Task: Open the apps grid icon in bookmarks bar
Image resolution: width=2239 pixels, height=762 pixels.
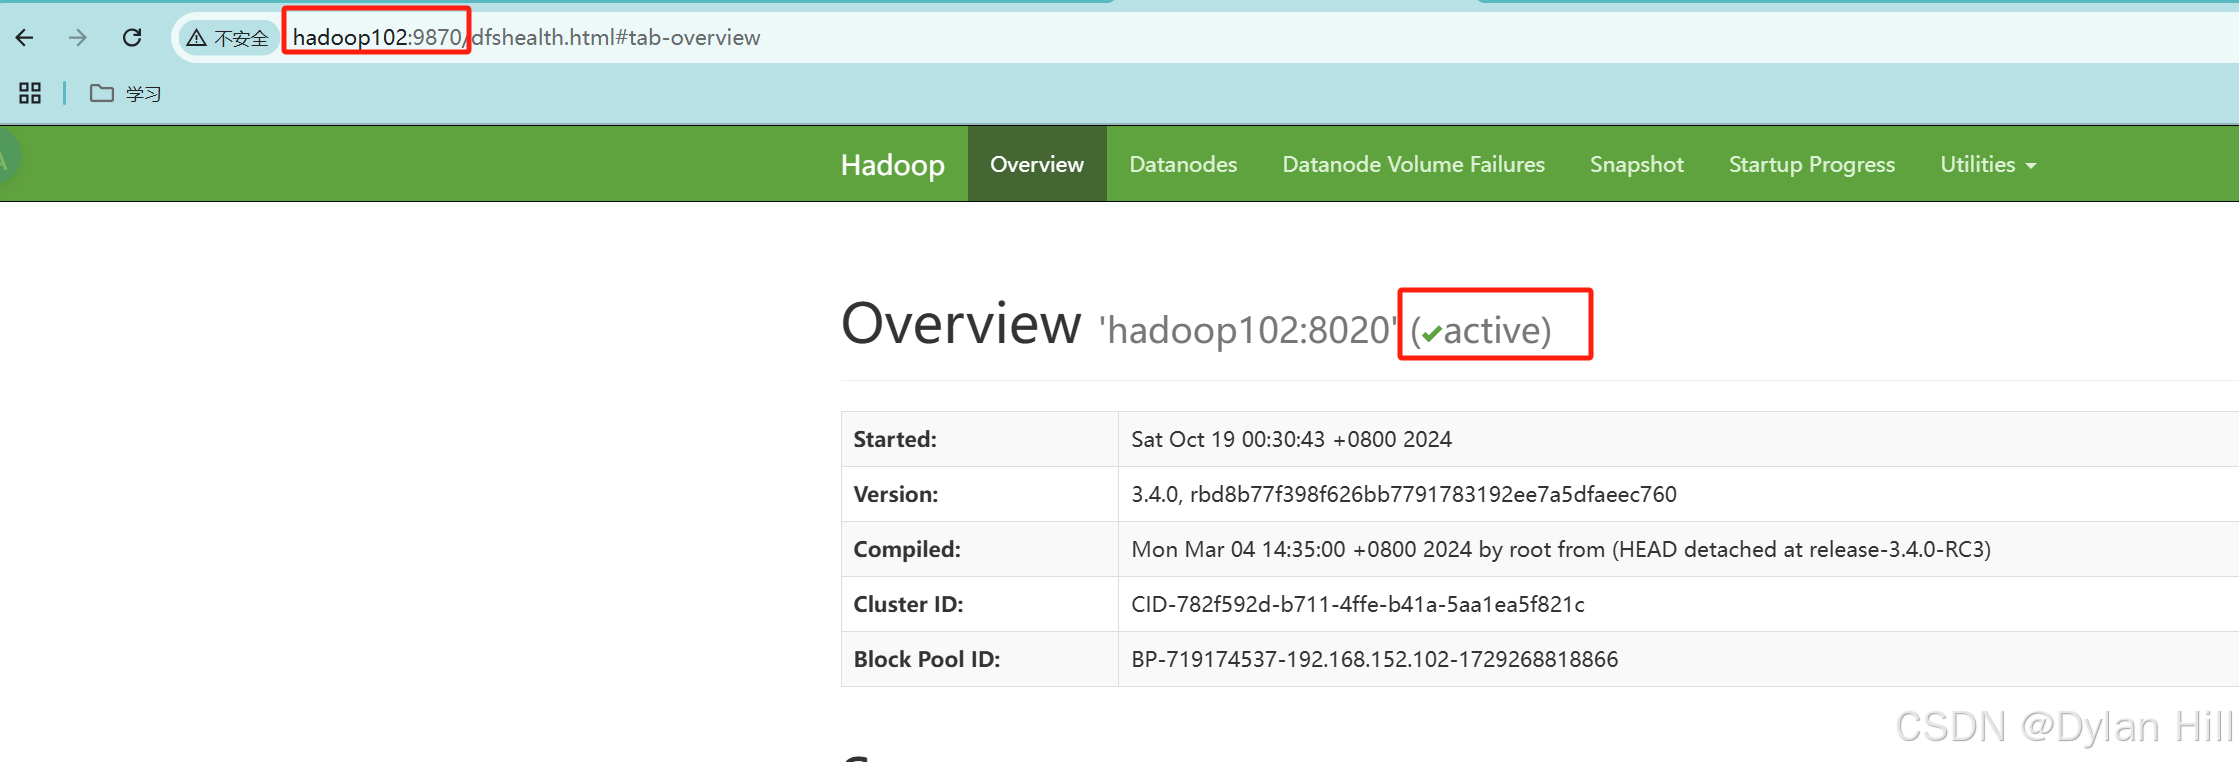Action: (x=30, y=93)
